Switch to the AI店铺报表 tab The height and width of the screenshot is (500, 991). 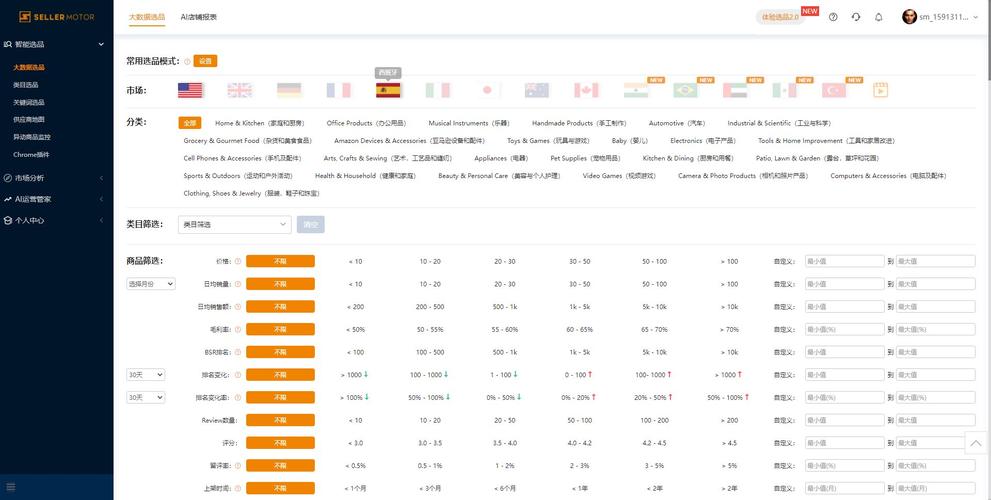point(198,17)
